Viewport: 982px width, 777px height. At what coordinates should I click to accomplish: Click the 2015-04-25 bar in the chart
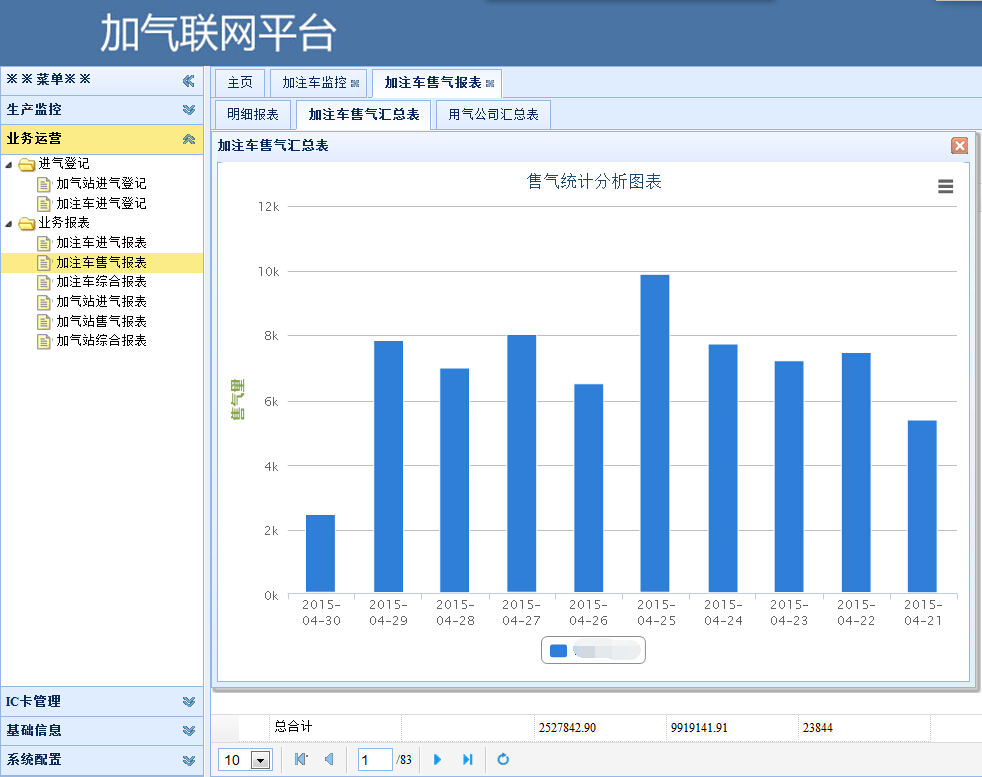point(654,433)
